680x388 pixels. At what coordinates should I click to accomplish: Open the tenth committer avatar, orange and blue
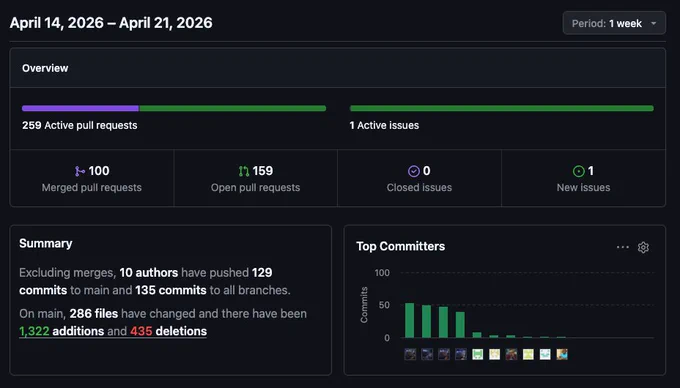click(562, 354)
